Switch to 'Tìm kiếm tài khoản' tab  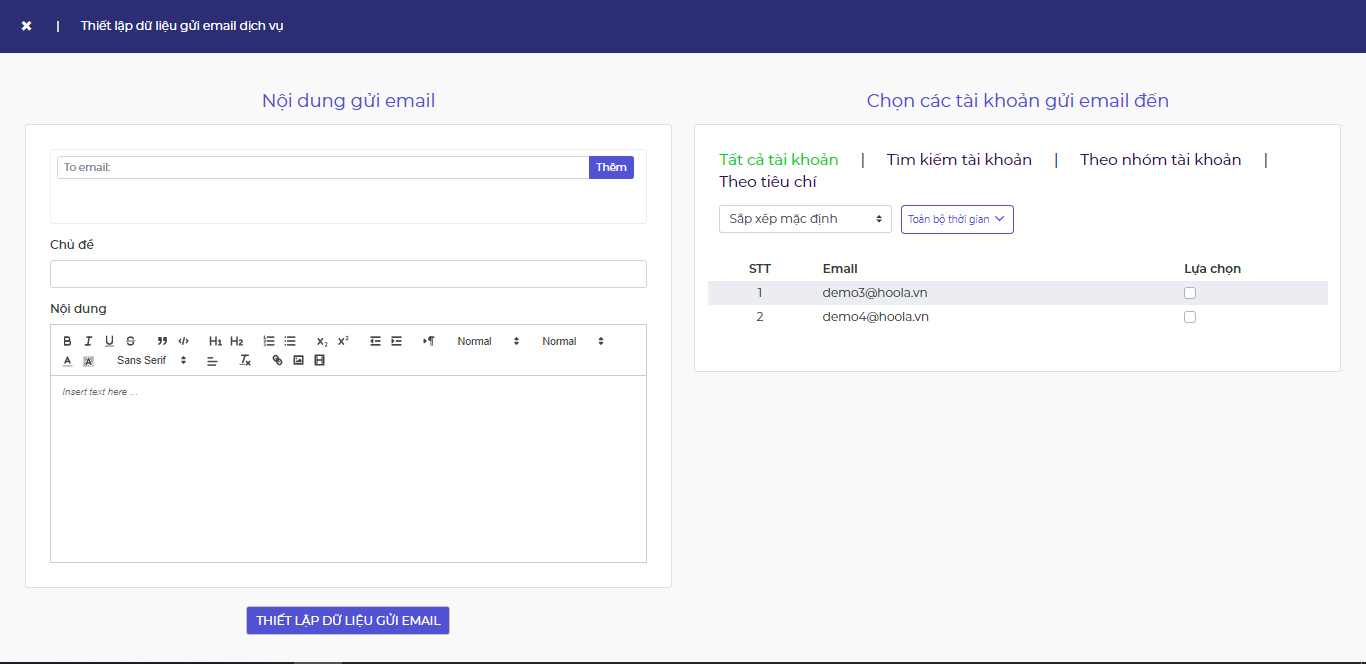point(959,160)
